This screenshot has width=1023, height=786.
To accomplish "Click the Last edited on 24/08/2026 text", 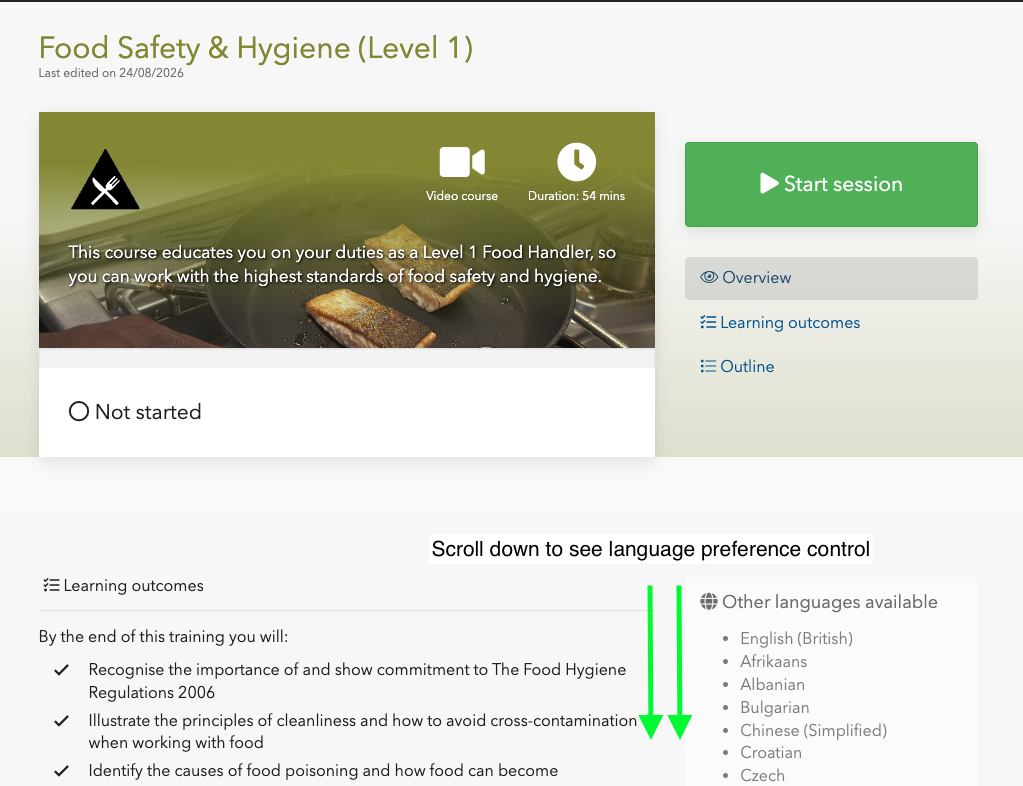I will (x=111, y=73).
